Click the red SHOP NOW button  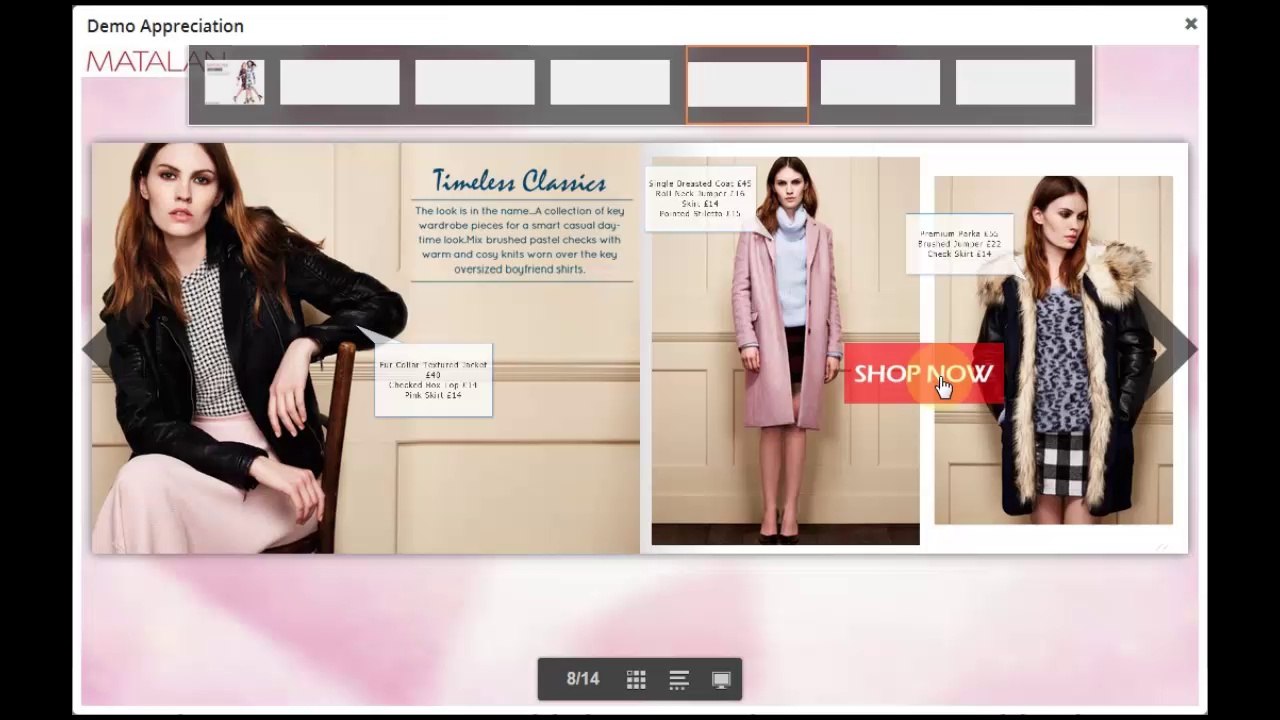pos(923,373)
